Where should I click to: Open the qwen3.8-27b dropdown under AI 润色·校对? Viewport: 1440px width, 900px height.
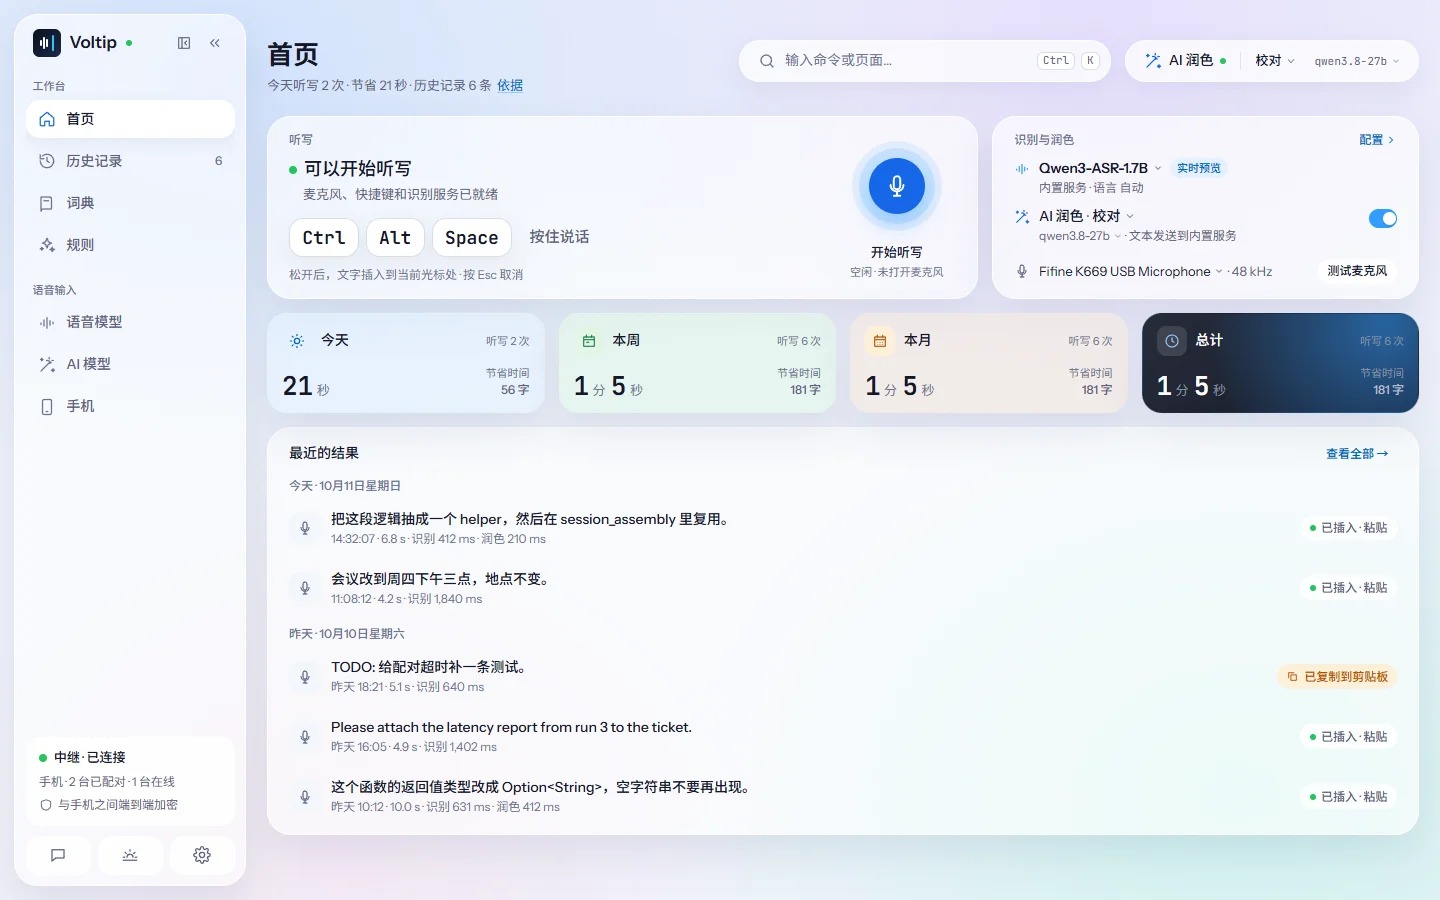tap(1080, 236)
